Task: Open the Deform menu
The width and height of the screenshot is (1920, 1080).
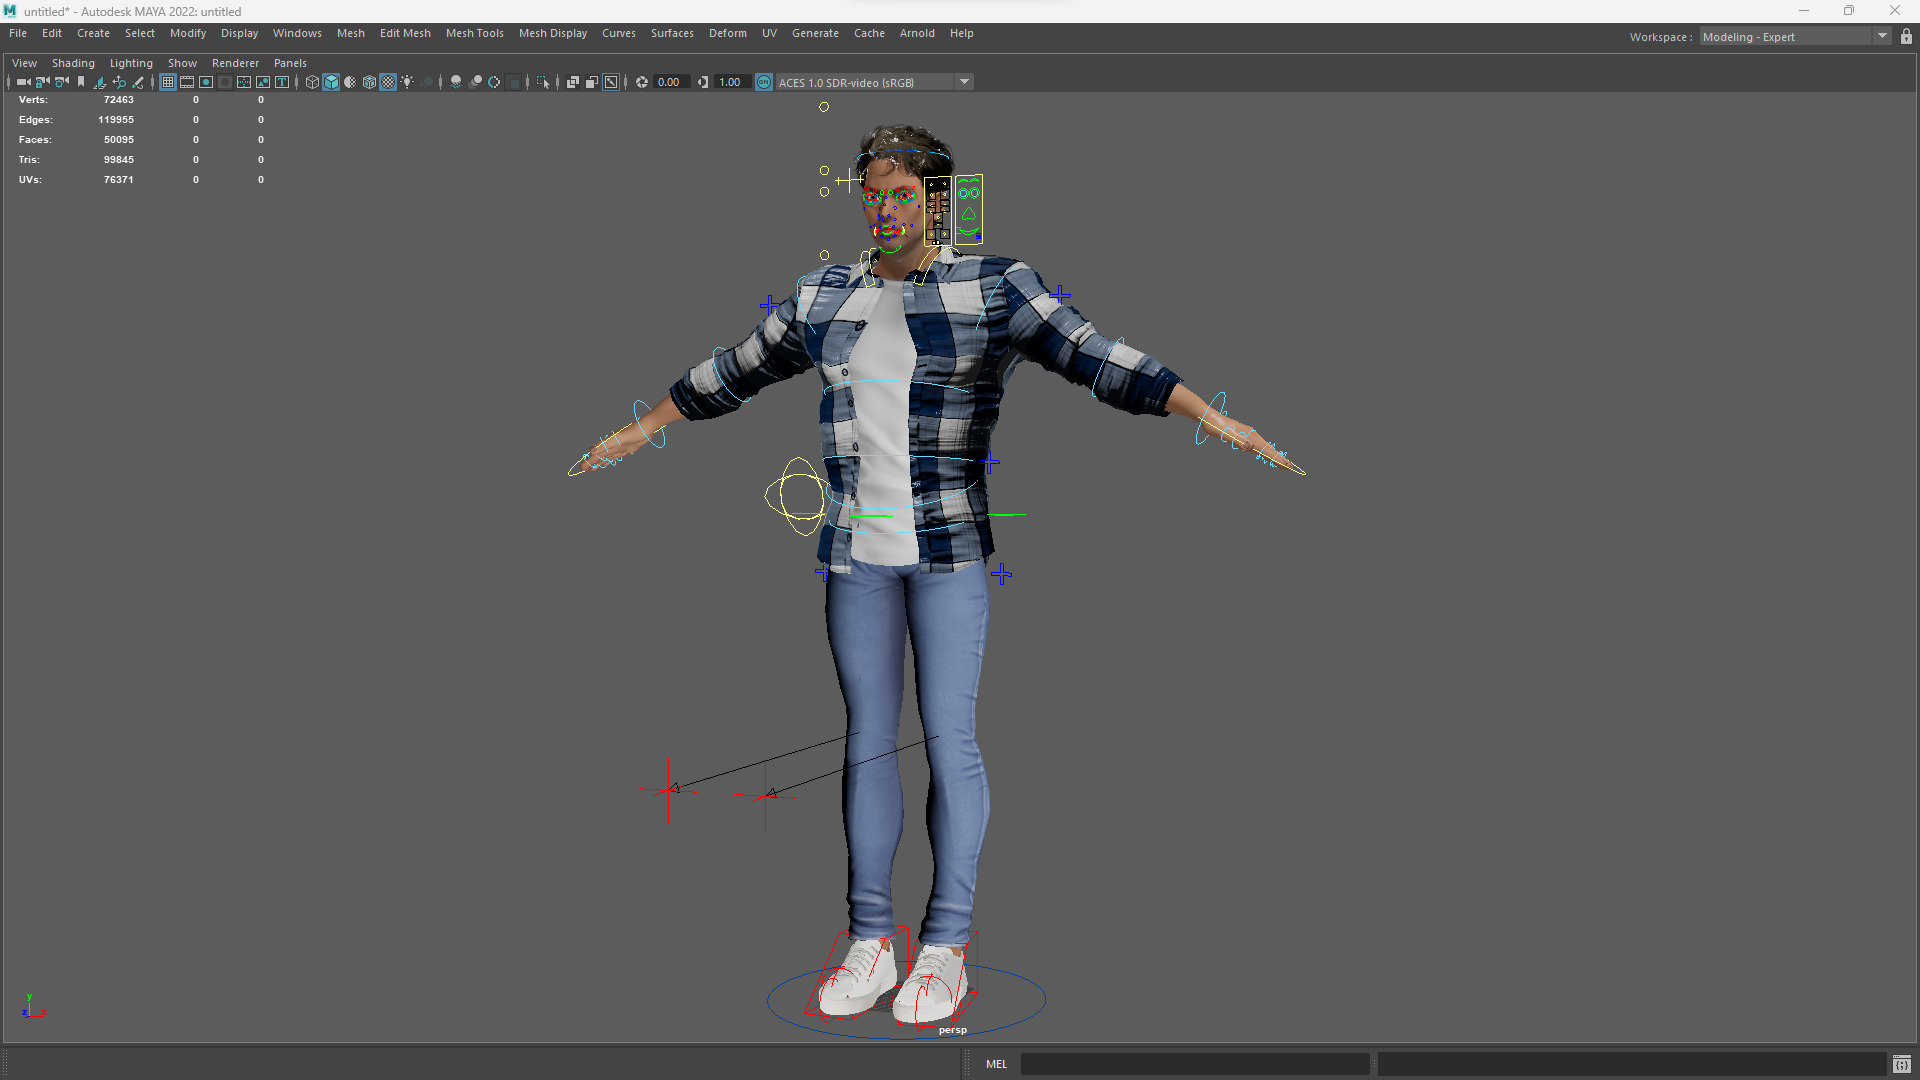Action: [727, 33]
